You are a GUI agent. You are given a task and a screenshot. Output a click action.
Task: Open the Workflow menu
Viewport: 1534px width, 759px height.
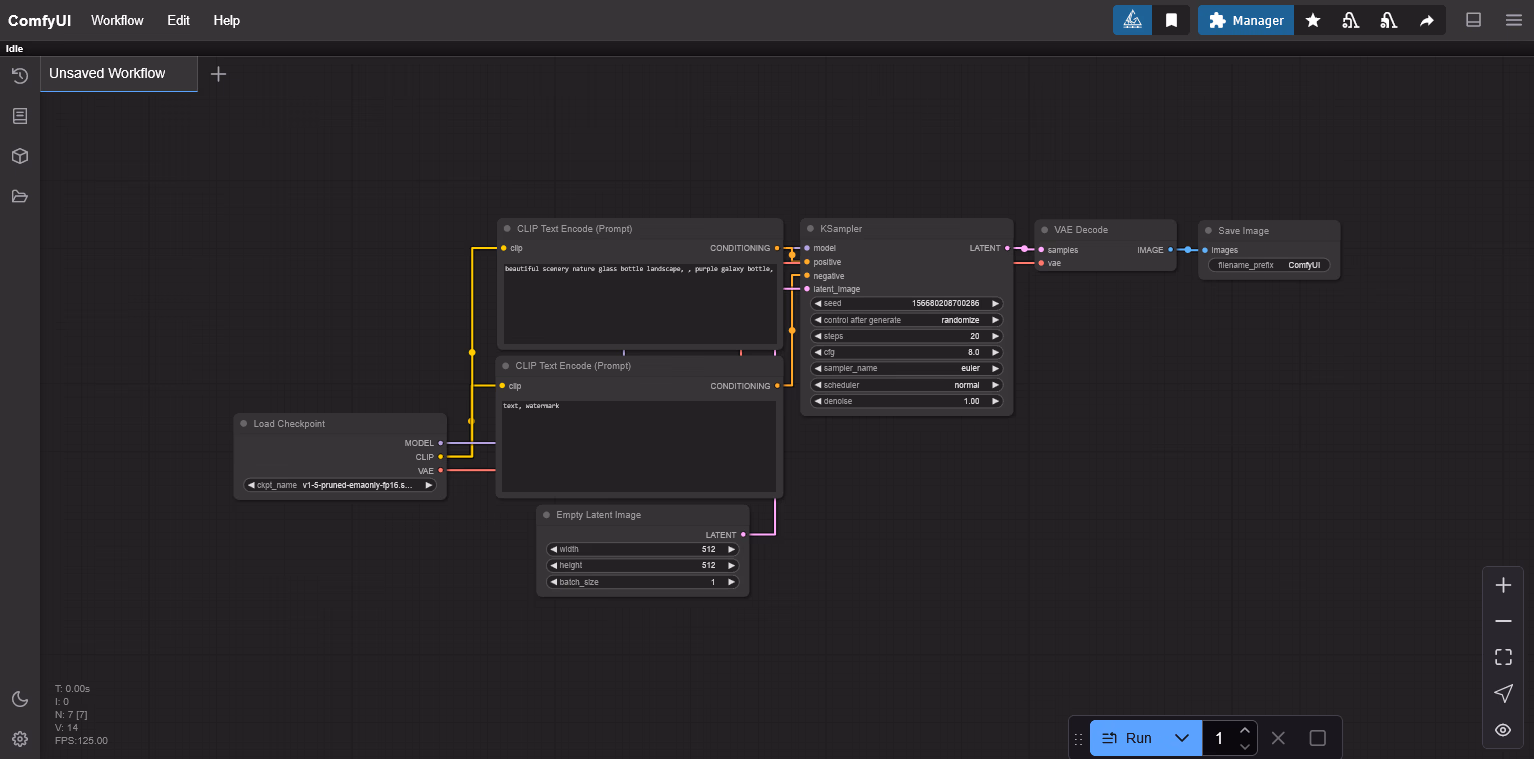[x=117, y=20]
